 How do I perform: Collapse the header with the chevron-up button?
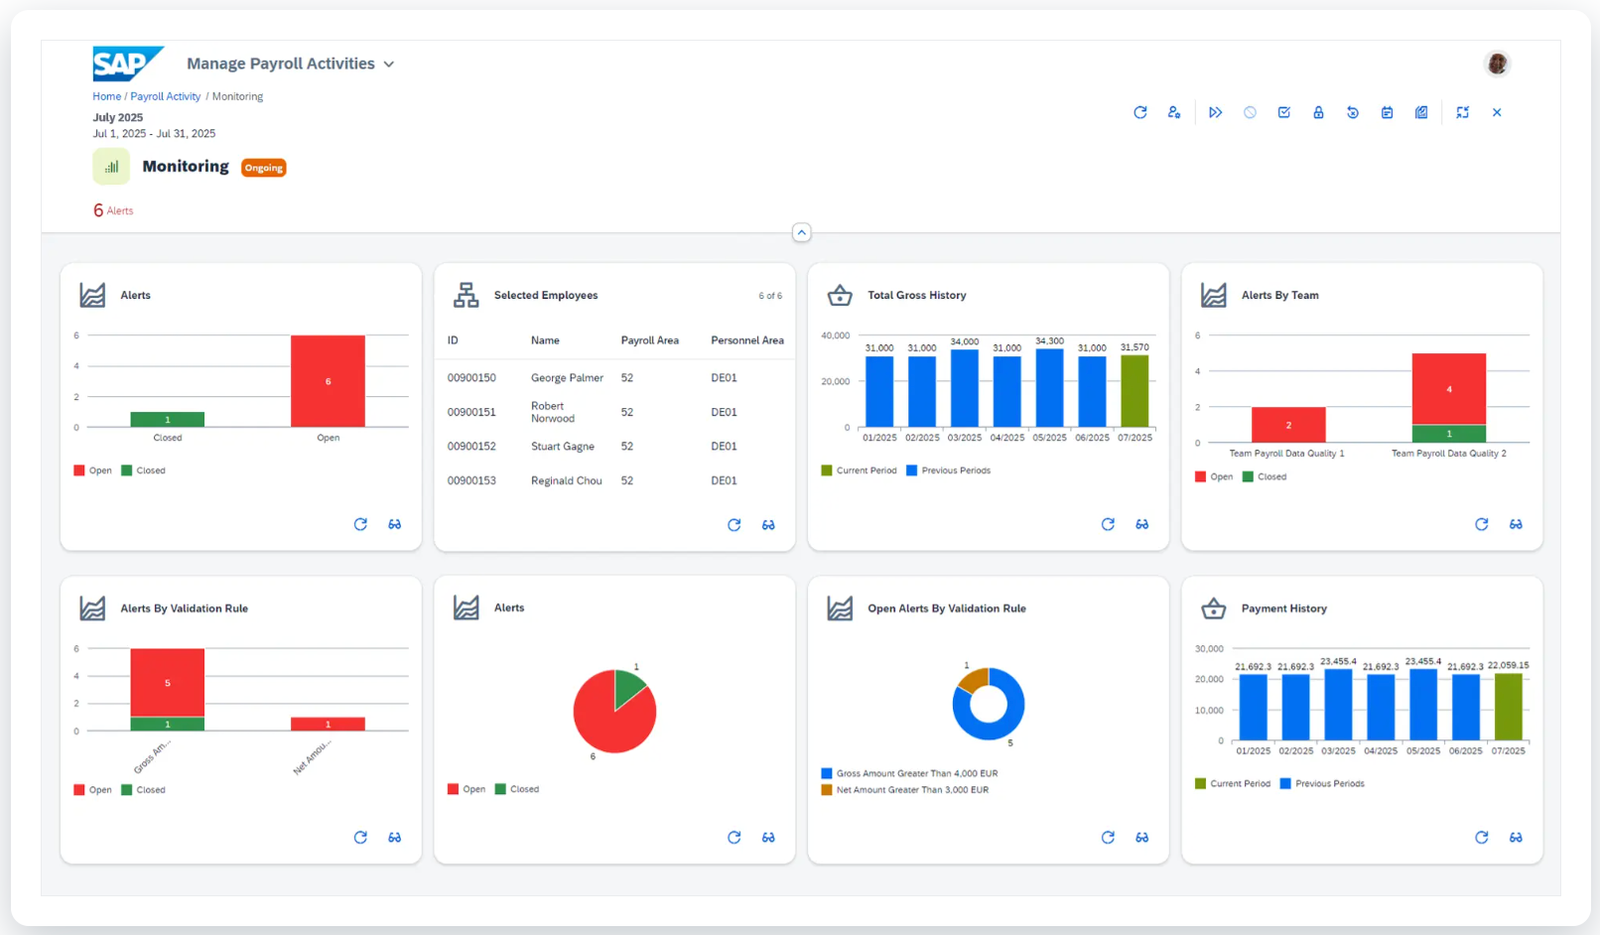tap(801, 232)
